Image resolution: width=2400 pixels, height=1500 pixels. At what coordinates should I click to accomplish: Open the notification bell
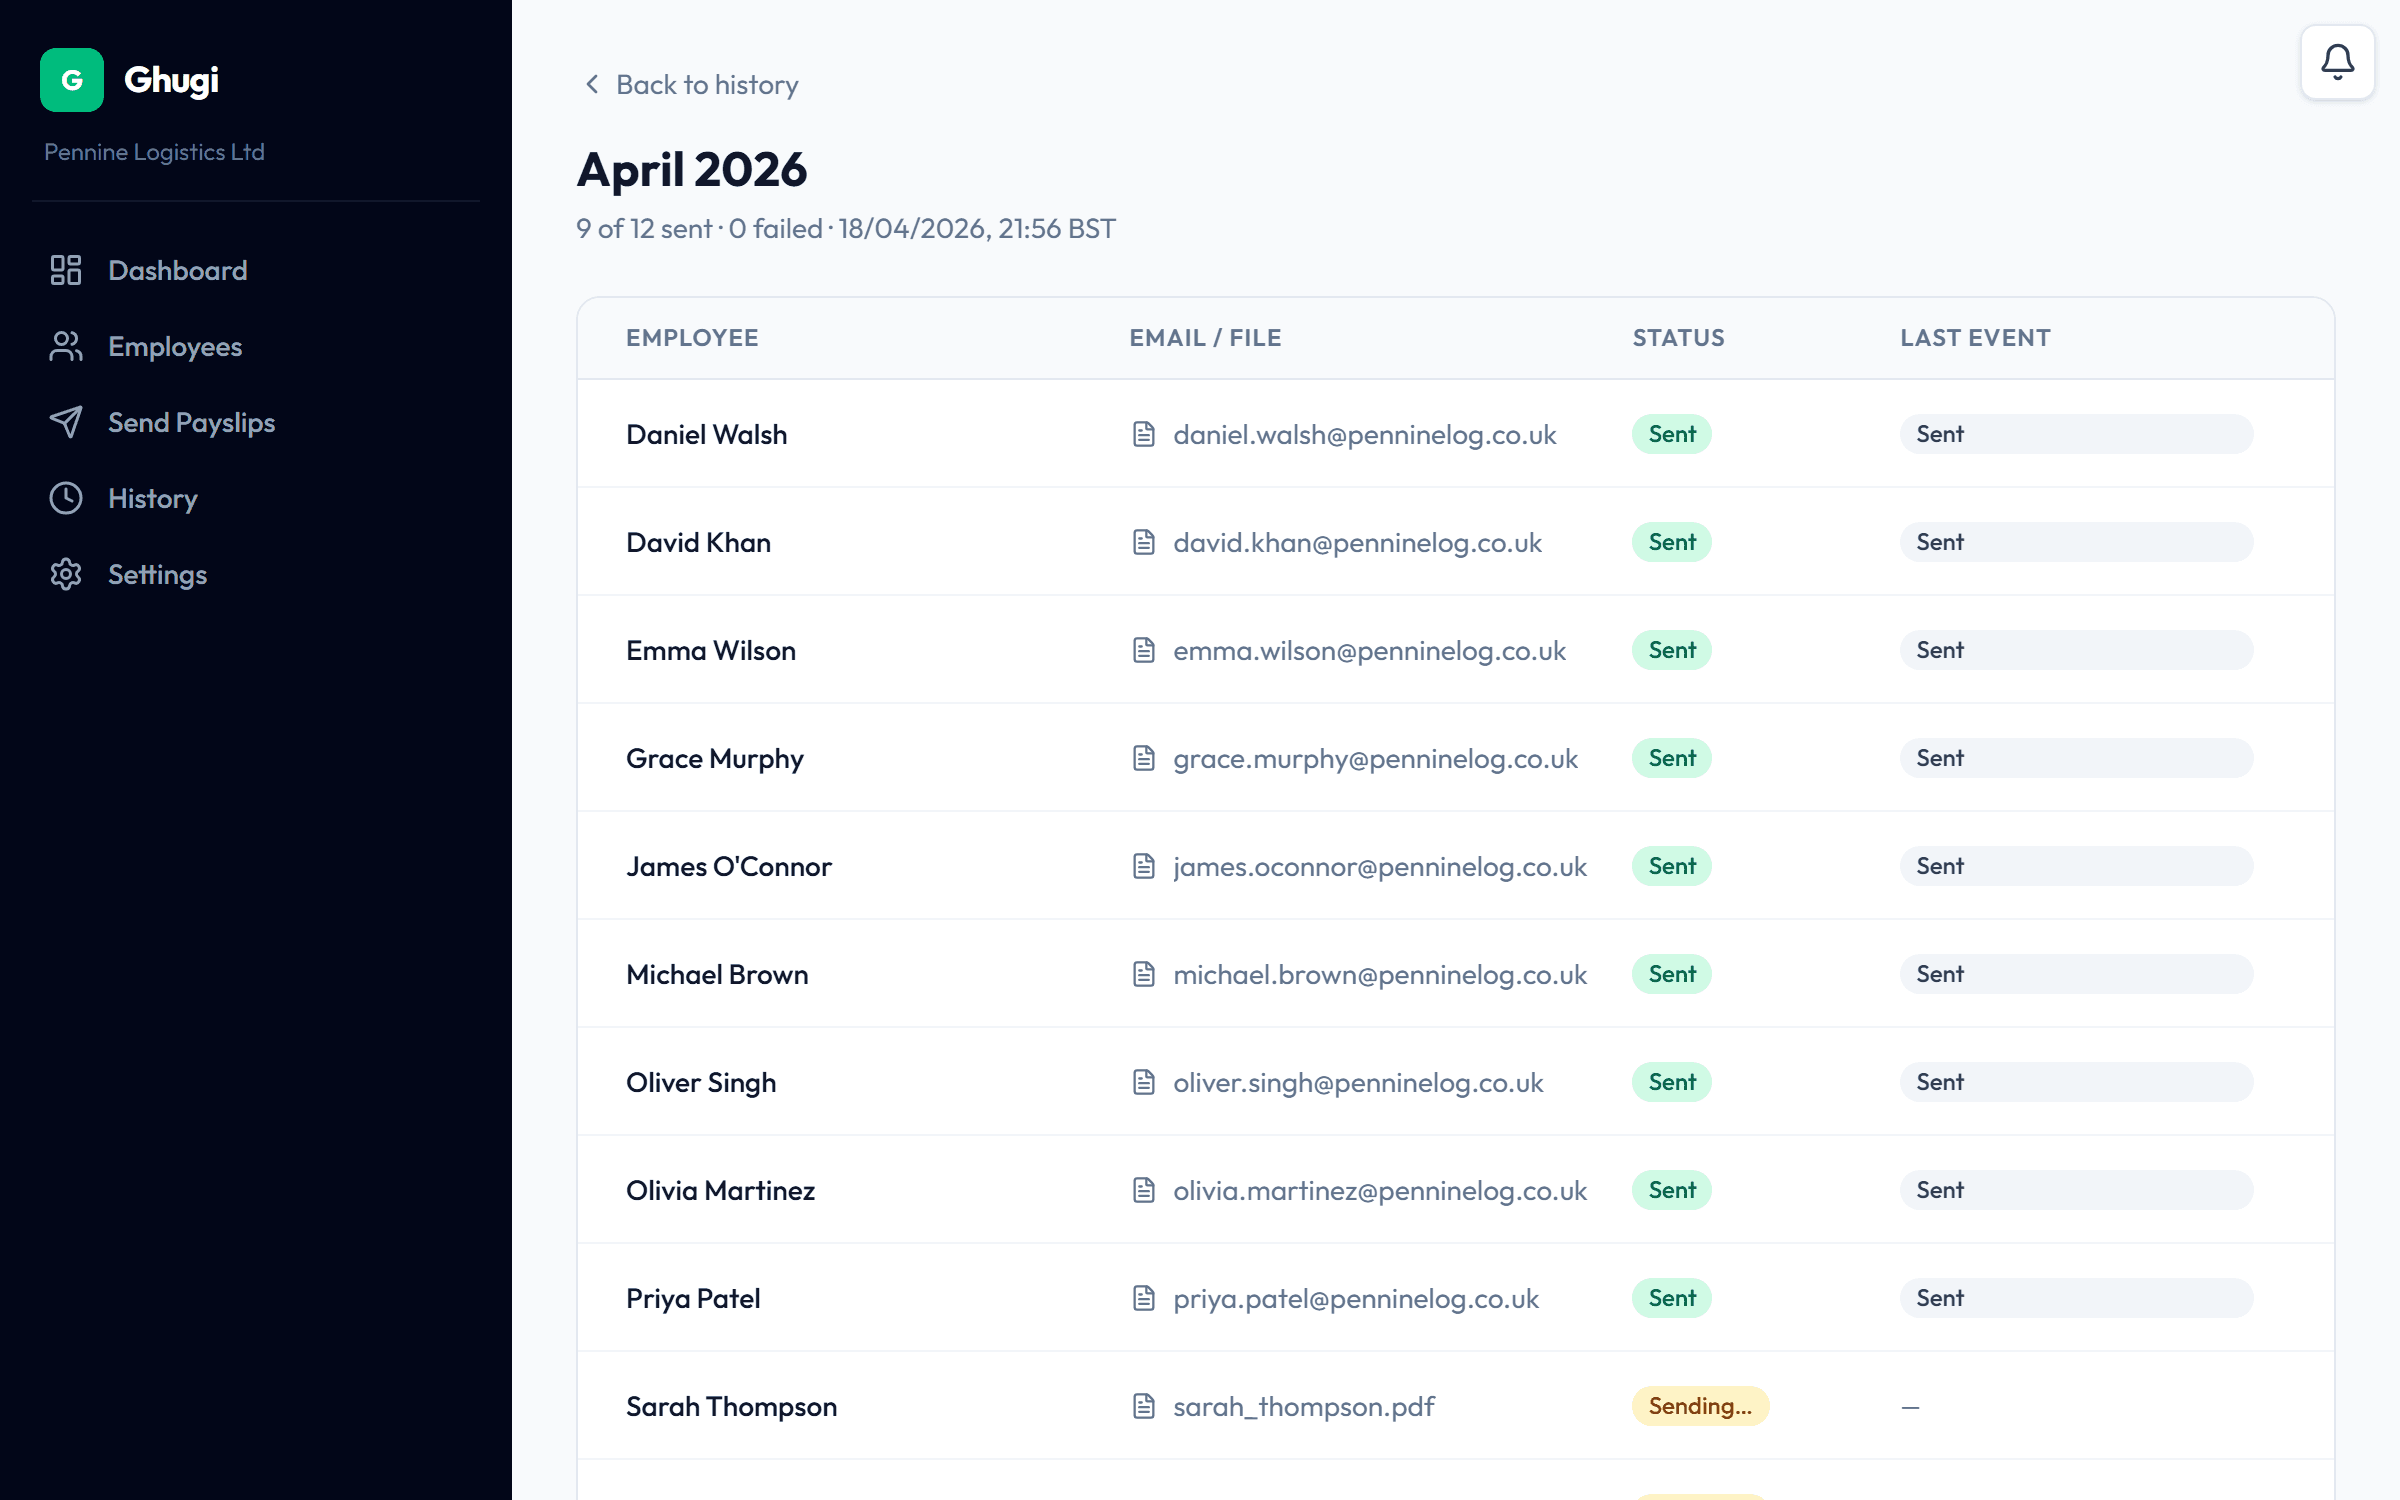pos(2337,61)
